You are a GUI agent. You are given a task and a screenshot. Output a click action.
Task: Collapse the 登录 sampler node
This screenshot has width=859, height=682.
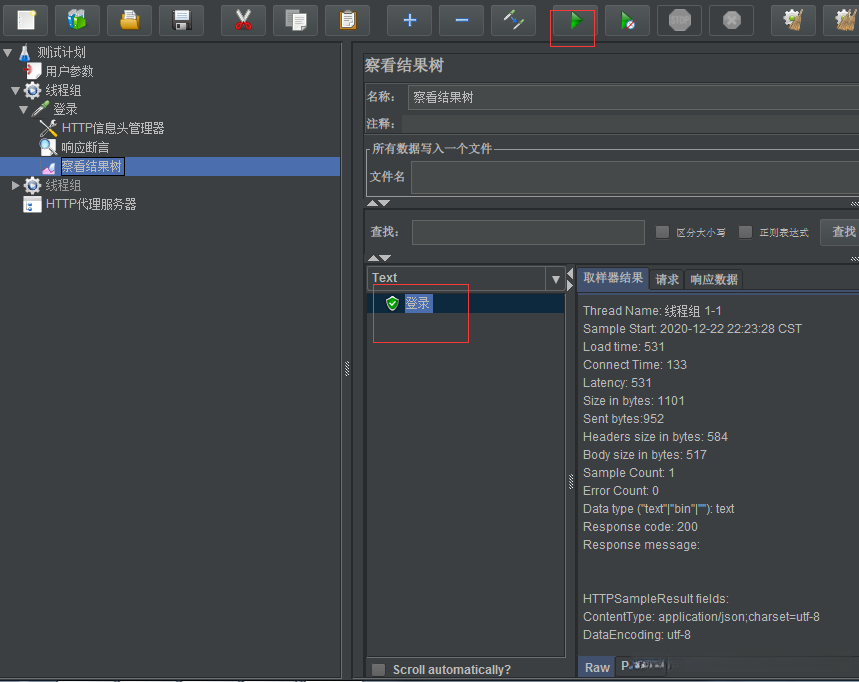point(24,110)
